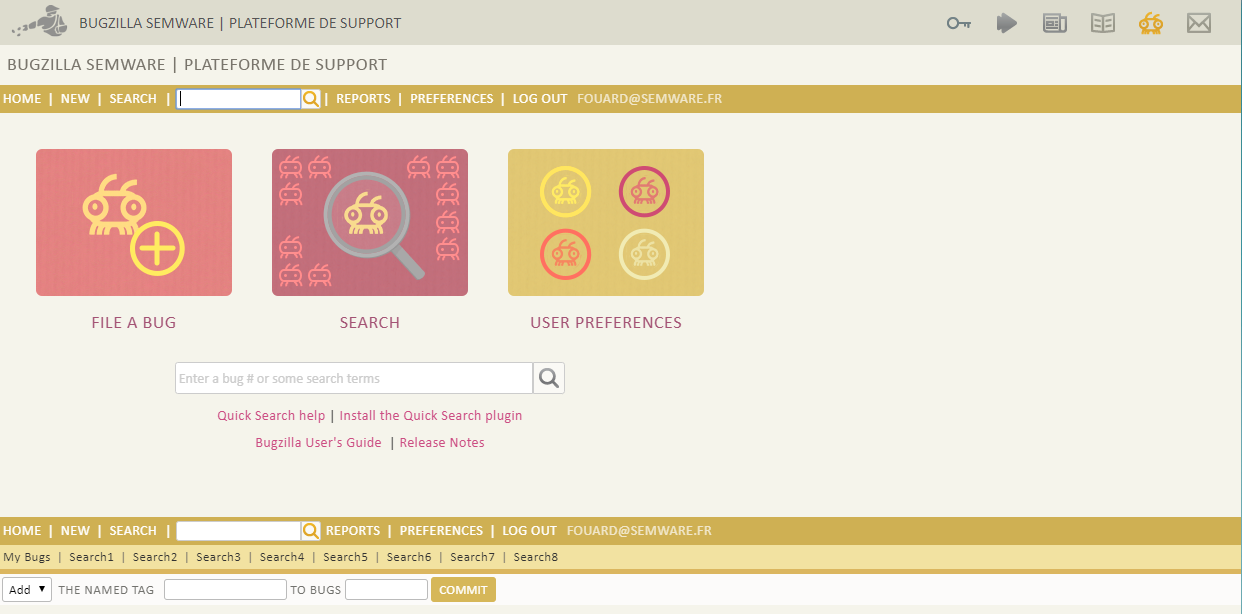Open NEW in bottom navigation bar

coord(75,531)
